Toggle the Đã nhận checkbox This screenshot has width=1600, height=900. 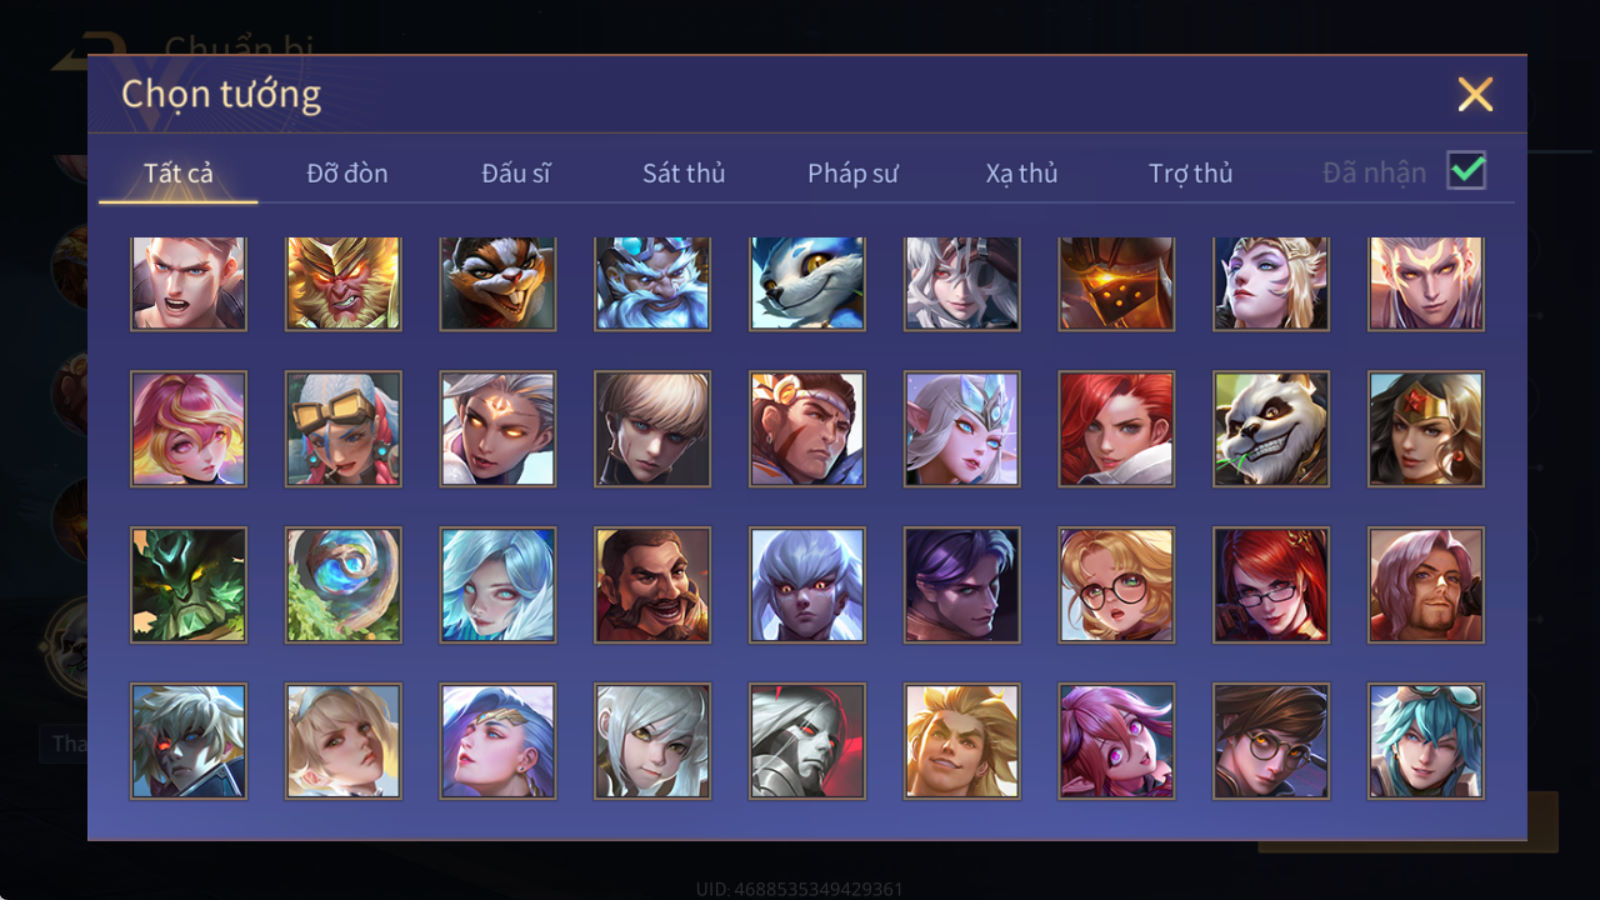(x=1466, y=171)
